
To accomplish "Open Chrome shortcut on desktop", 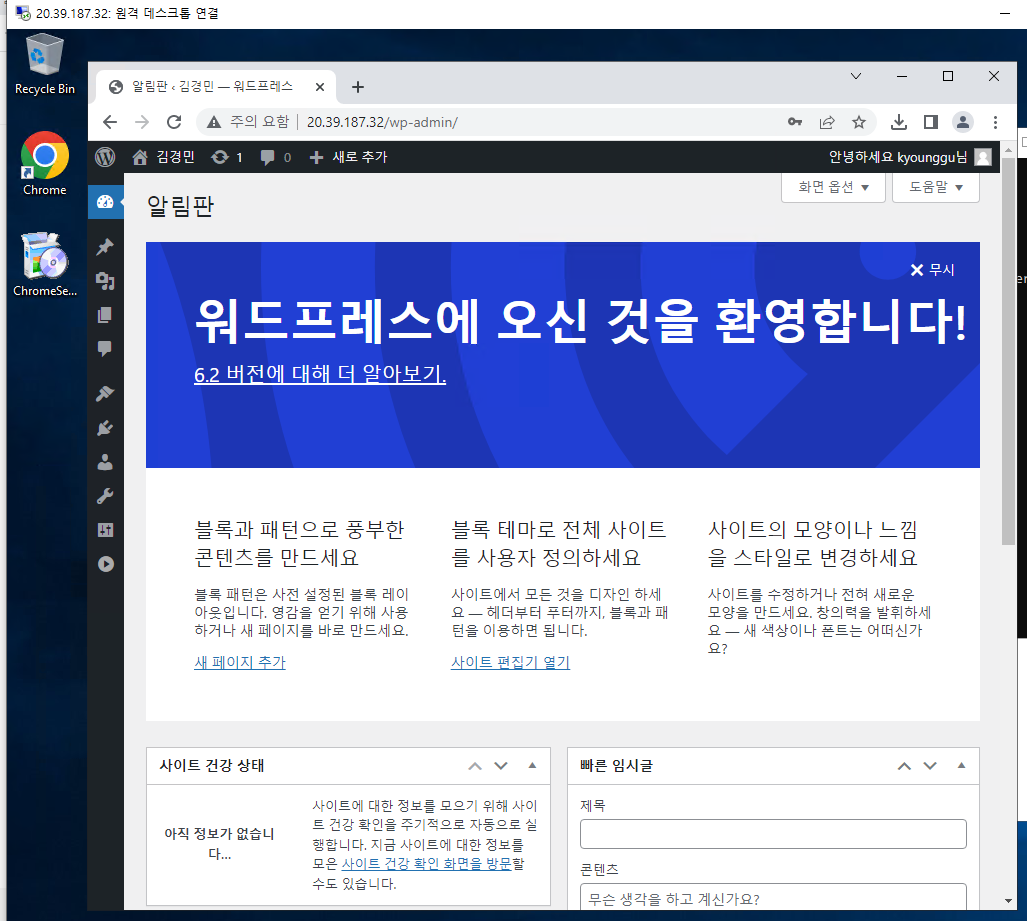I will 45,164.
